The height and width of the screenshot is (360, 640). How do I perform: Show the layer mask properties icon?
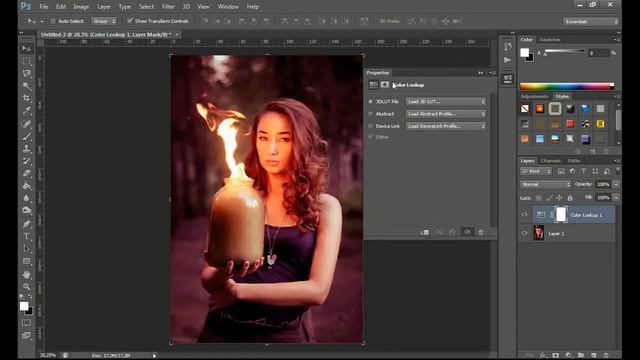click(x=384, y=84)
